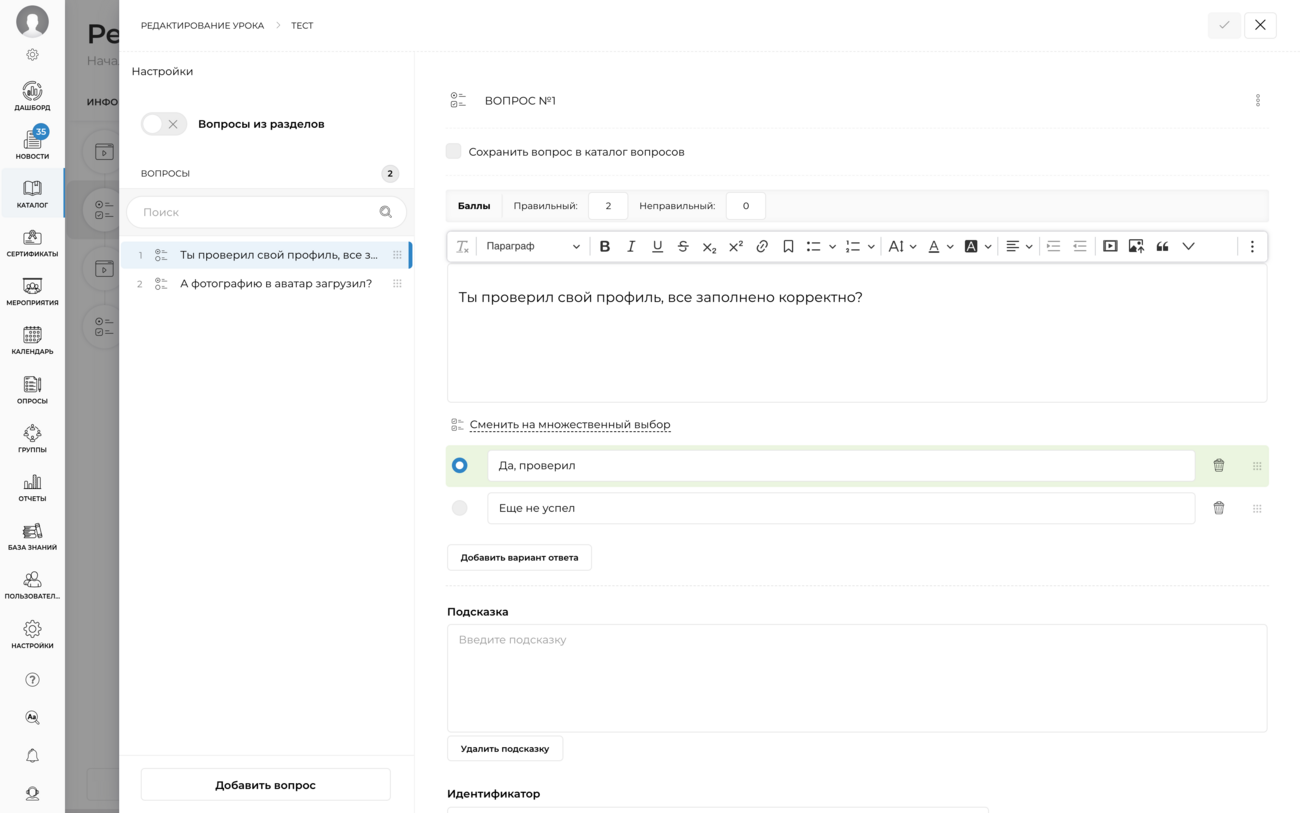Open the Календарь sidebar section

click(32, 340)
